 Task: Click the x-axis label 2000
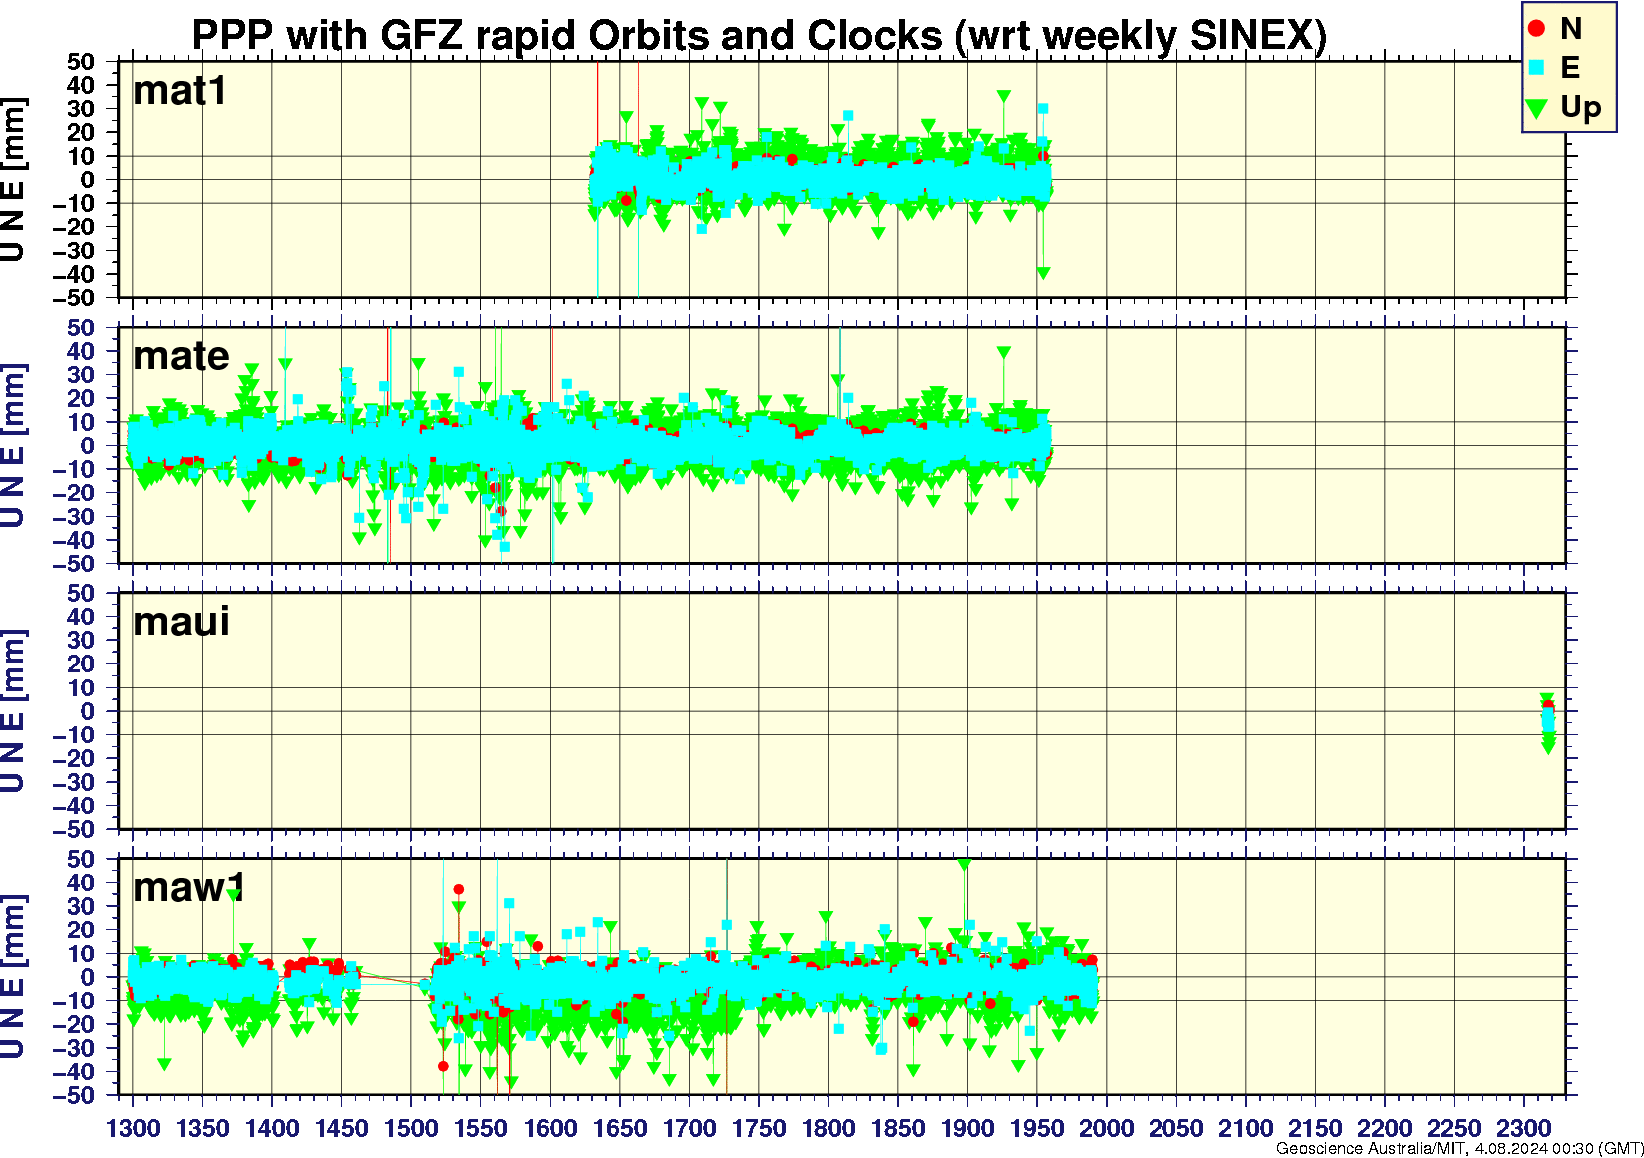click(1106, 1128)
